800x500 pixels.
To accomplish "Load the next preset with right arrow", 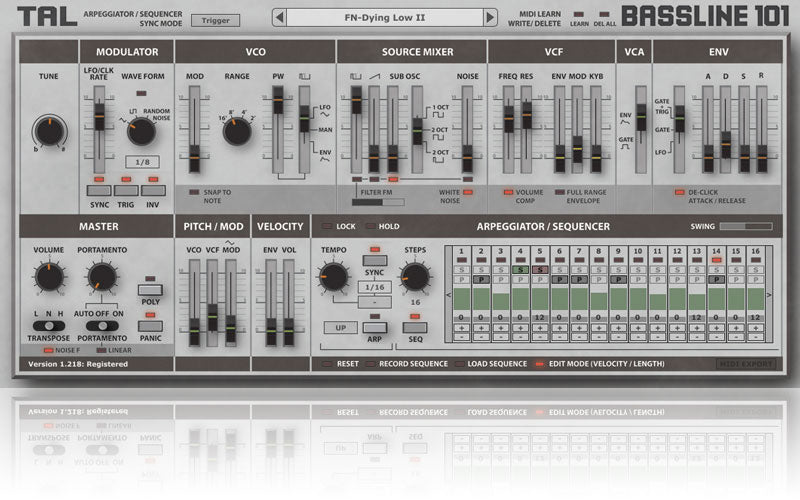I will point(490,18).
